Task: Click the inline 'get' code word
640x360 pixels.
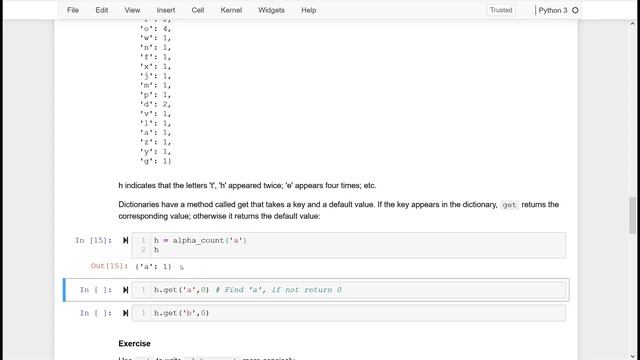Action: pyautogui.click(x=509, y=205)
